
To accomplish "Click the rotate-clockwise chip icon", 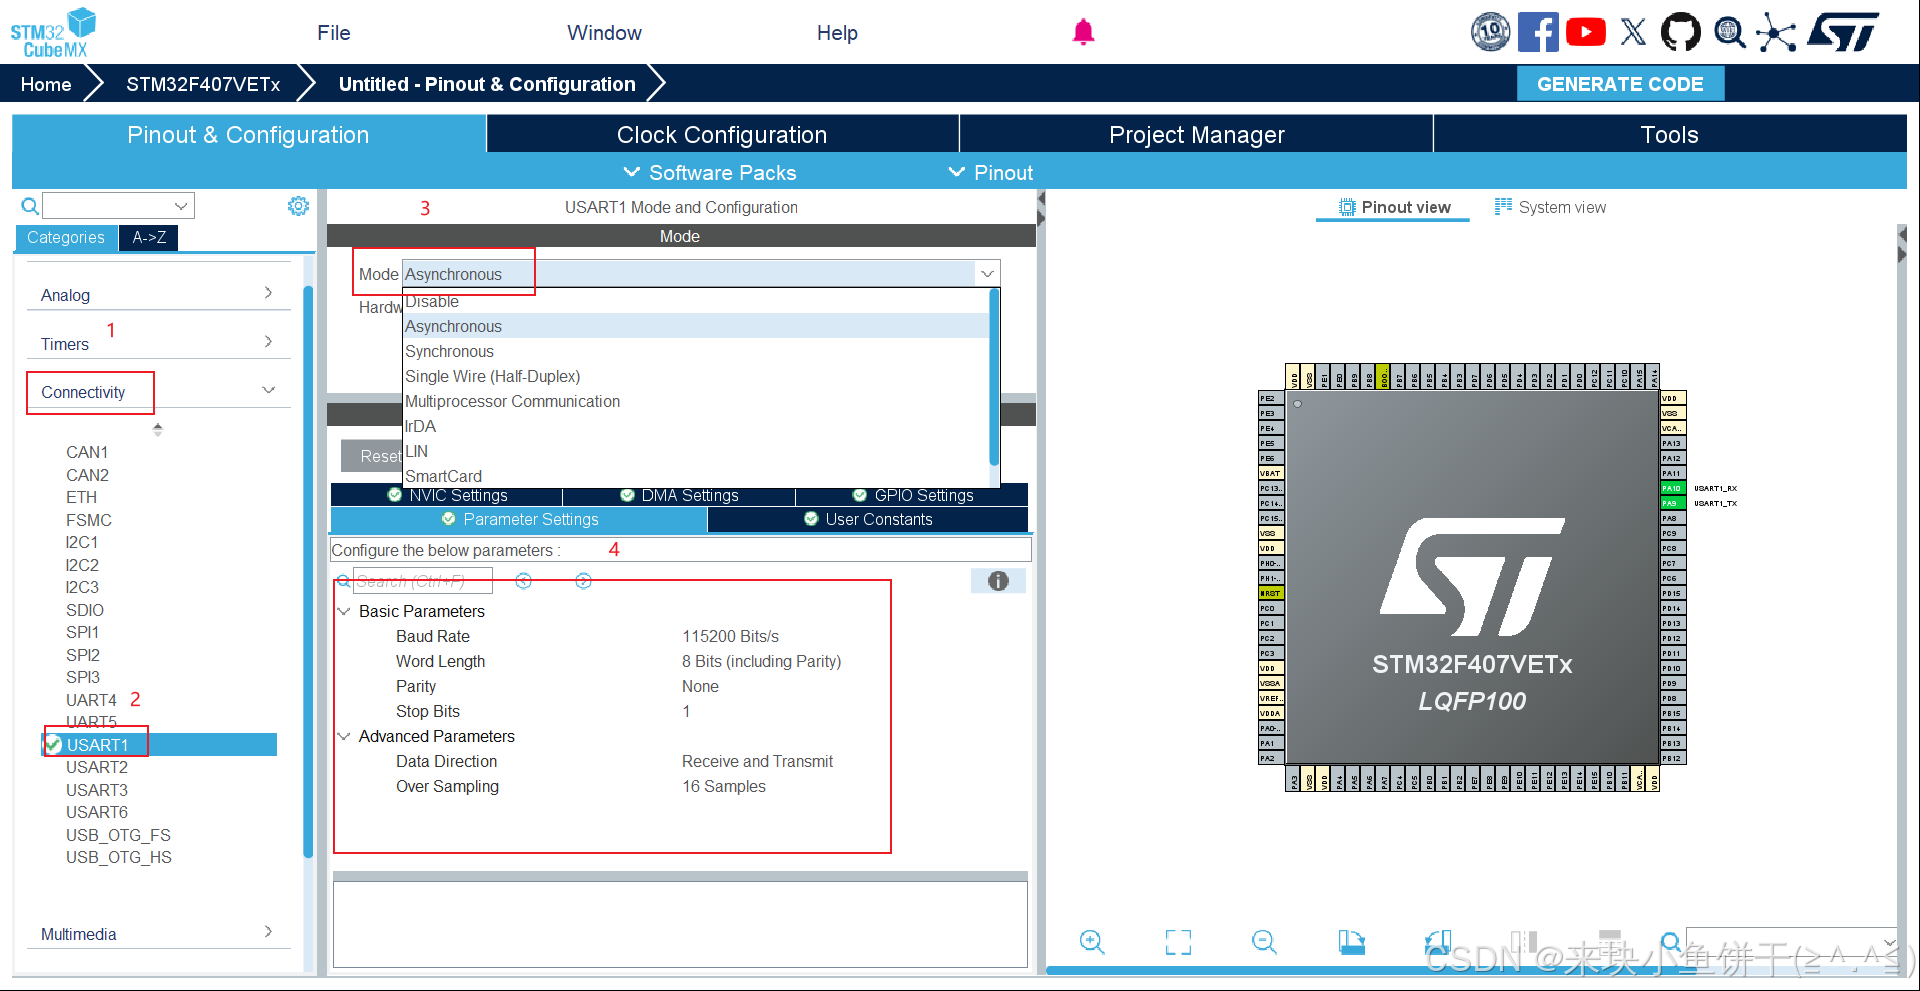I will (x=1352, y=942).
